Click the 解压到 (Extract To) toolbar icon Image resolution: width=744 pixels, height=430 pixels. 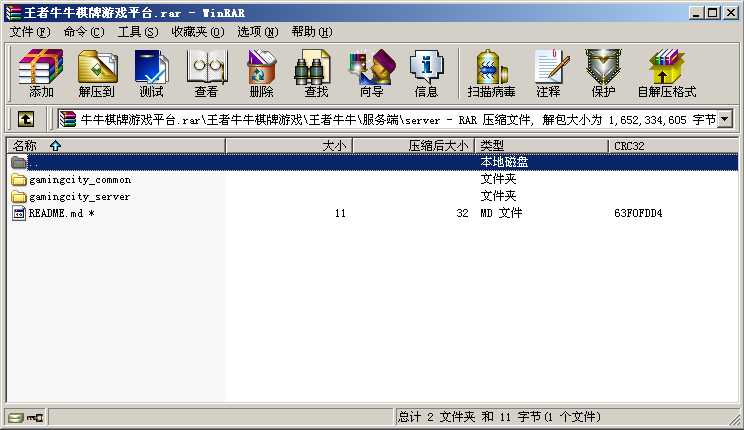(97, 73)
